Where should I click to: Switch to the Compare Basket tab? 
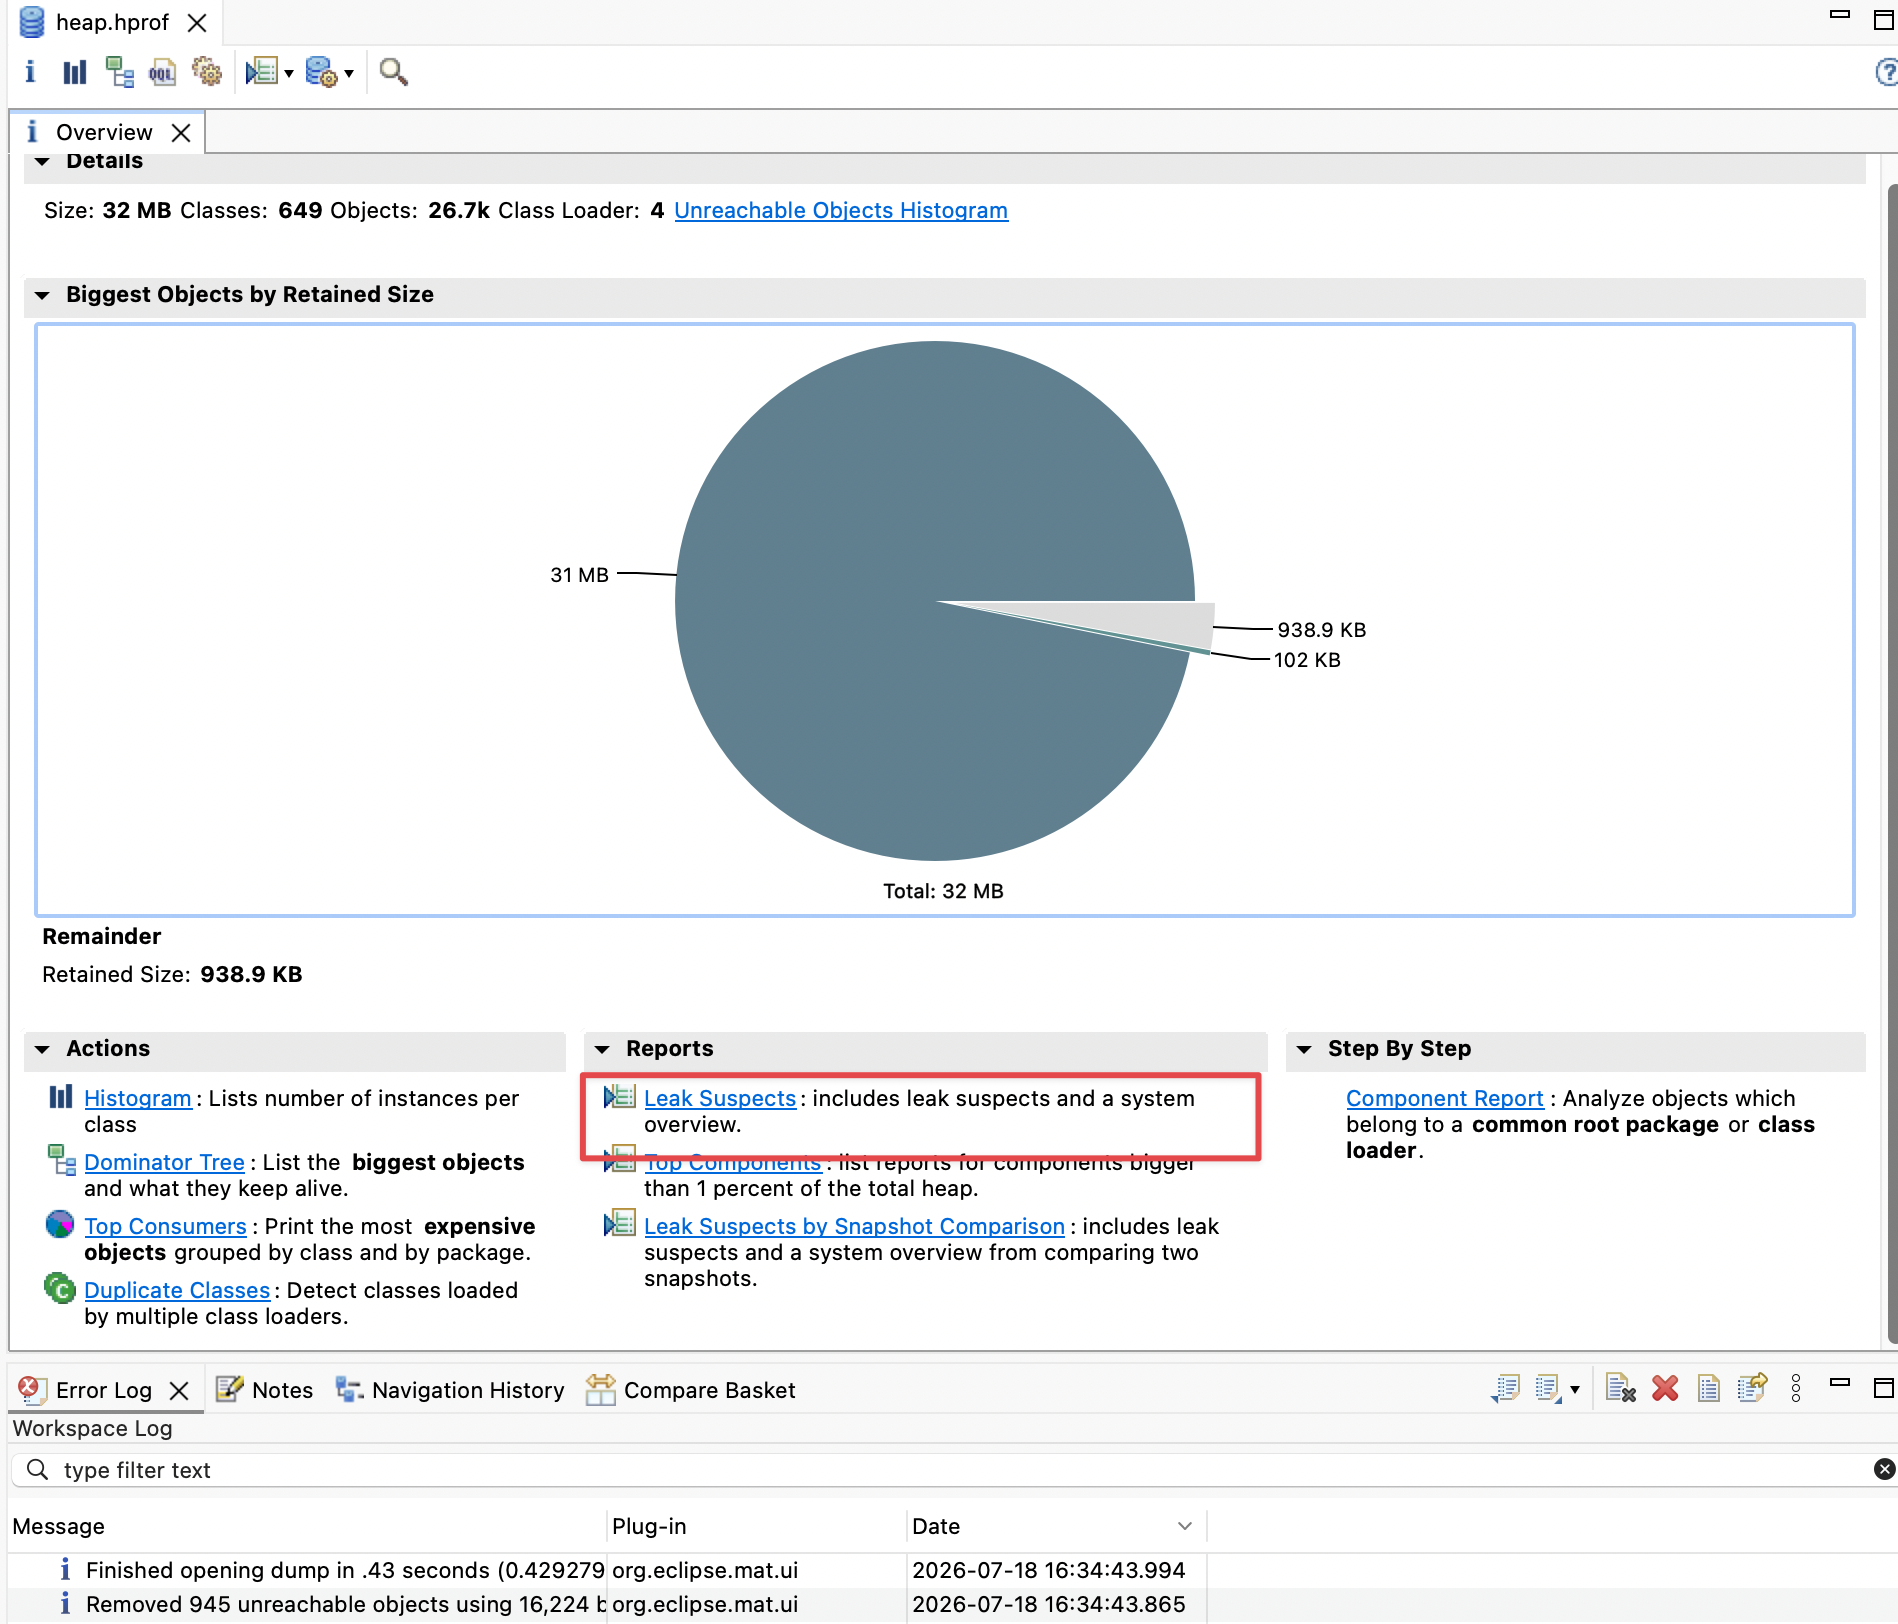(691, 1390)
